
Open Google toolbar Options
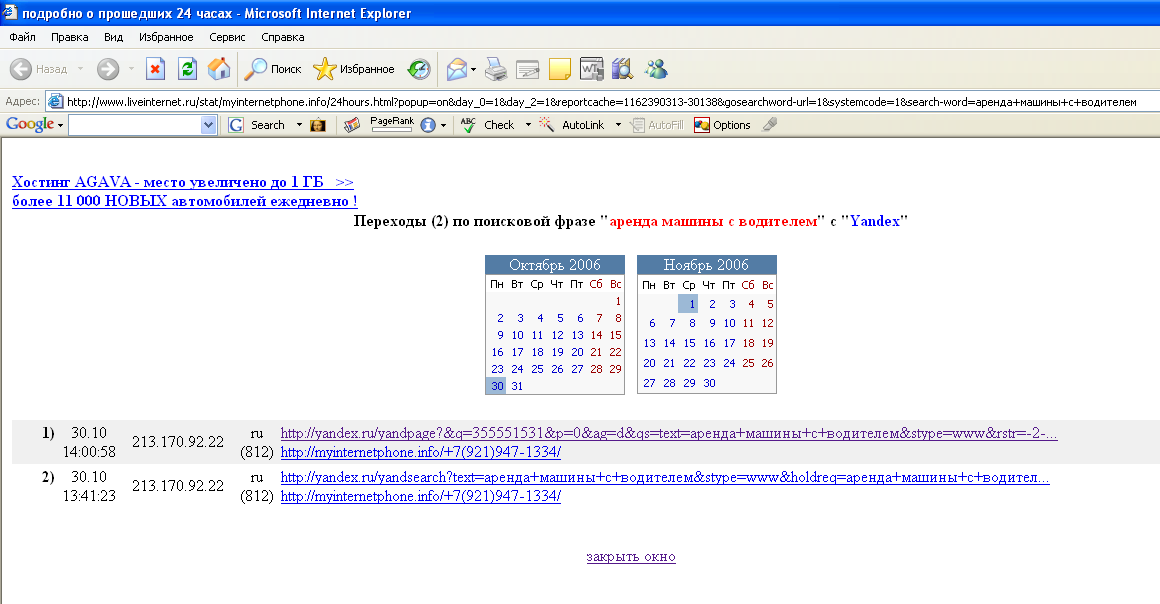point(723,125)
